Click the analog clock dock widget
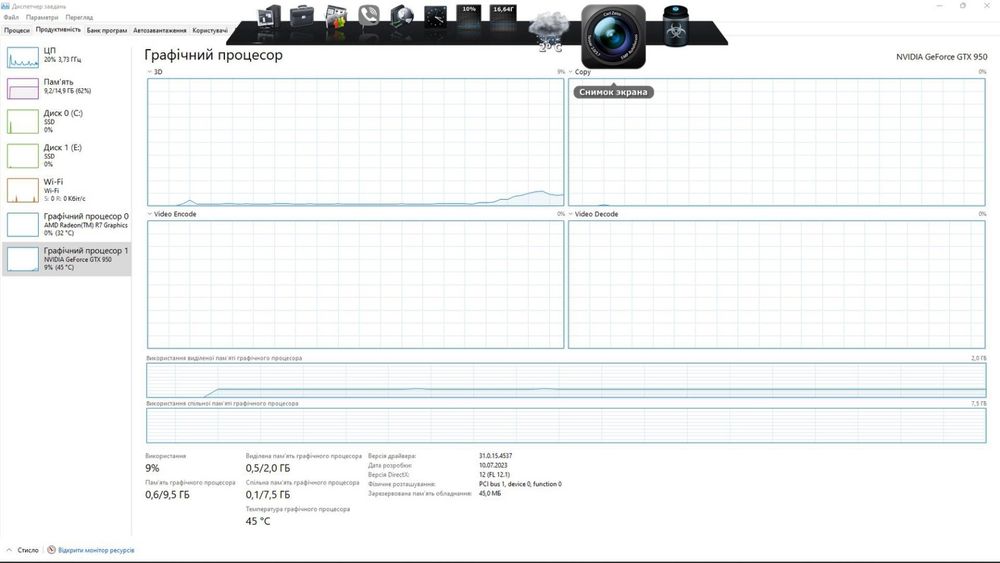This screenshot has width=1000, height=563. [436, 17]
